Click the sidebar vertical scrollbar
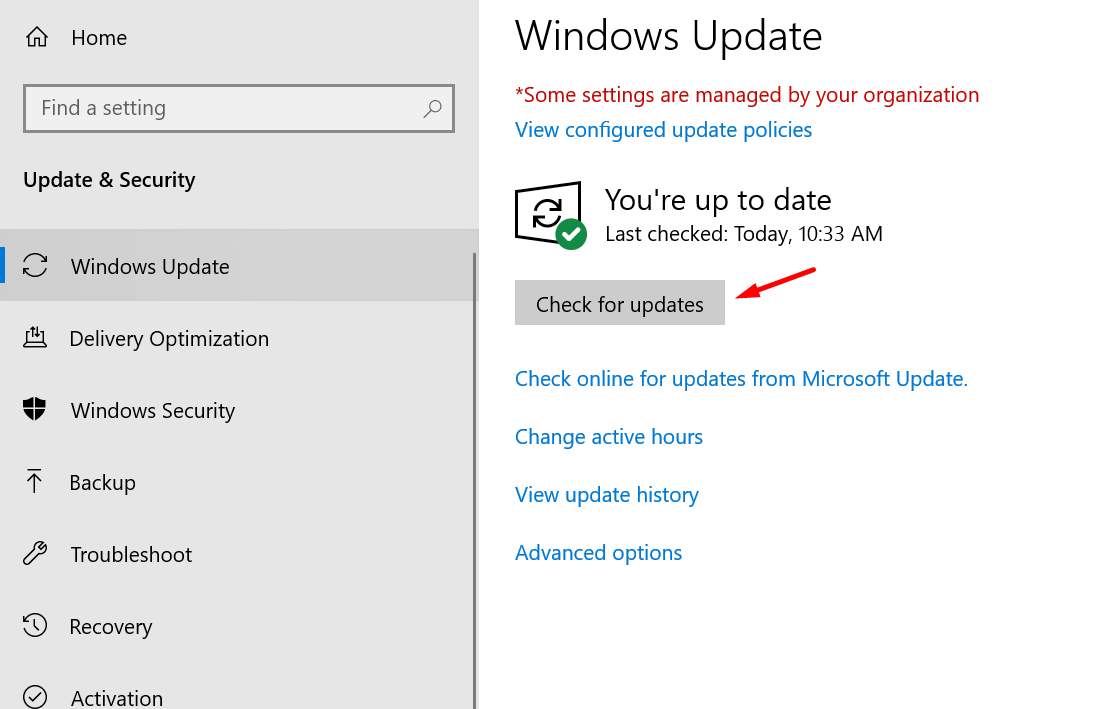The height and width of the screenshot is (709, 1102). (x=475, y=481)
